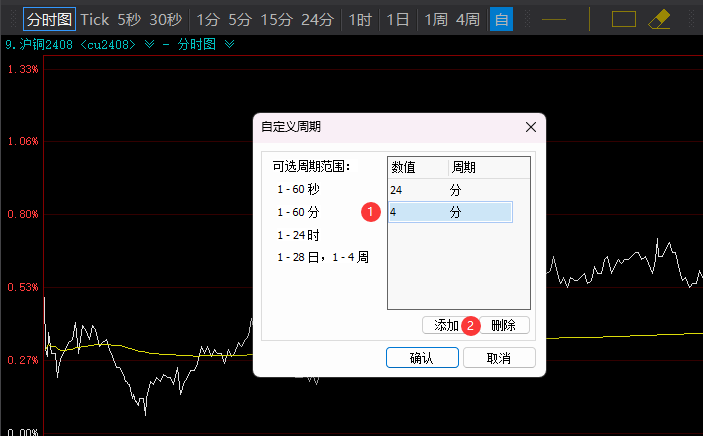Select the 5秒 period
Viewport: 703px width, 436px height.
click(x=129, y=19)
